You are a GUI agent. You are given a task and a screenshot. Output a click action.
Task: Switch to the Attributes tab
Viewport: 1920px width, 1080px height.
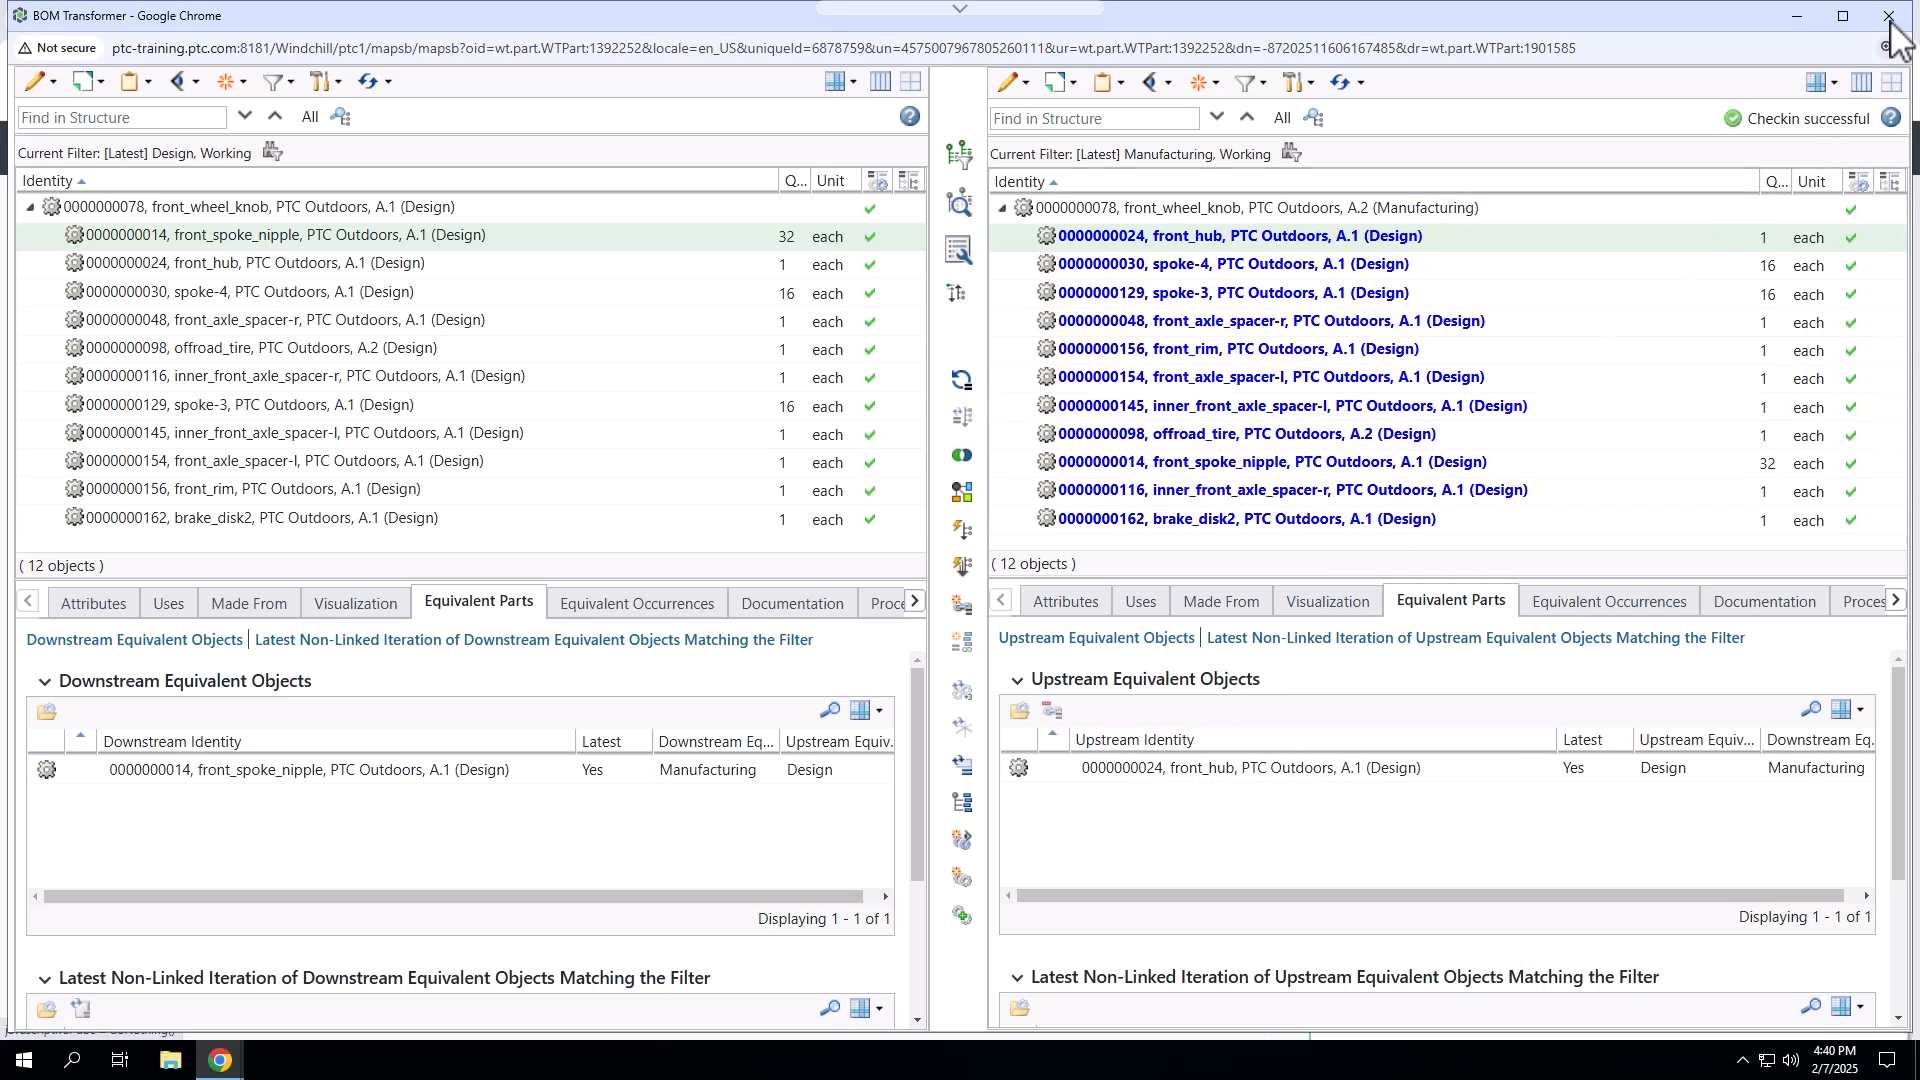tap(93, 602)
